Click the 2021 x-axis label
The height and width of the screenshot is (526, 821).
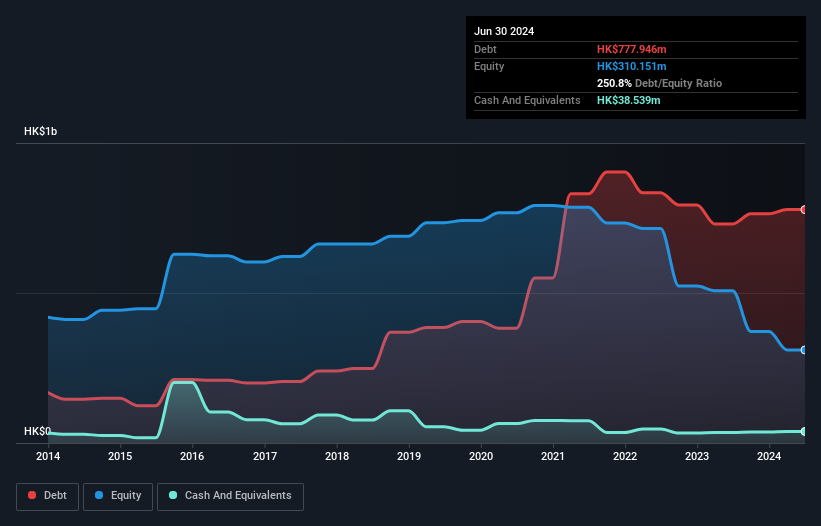tap(553, 456)
